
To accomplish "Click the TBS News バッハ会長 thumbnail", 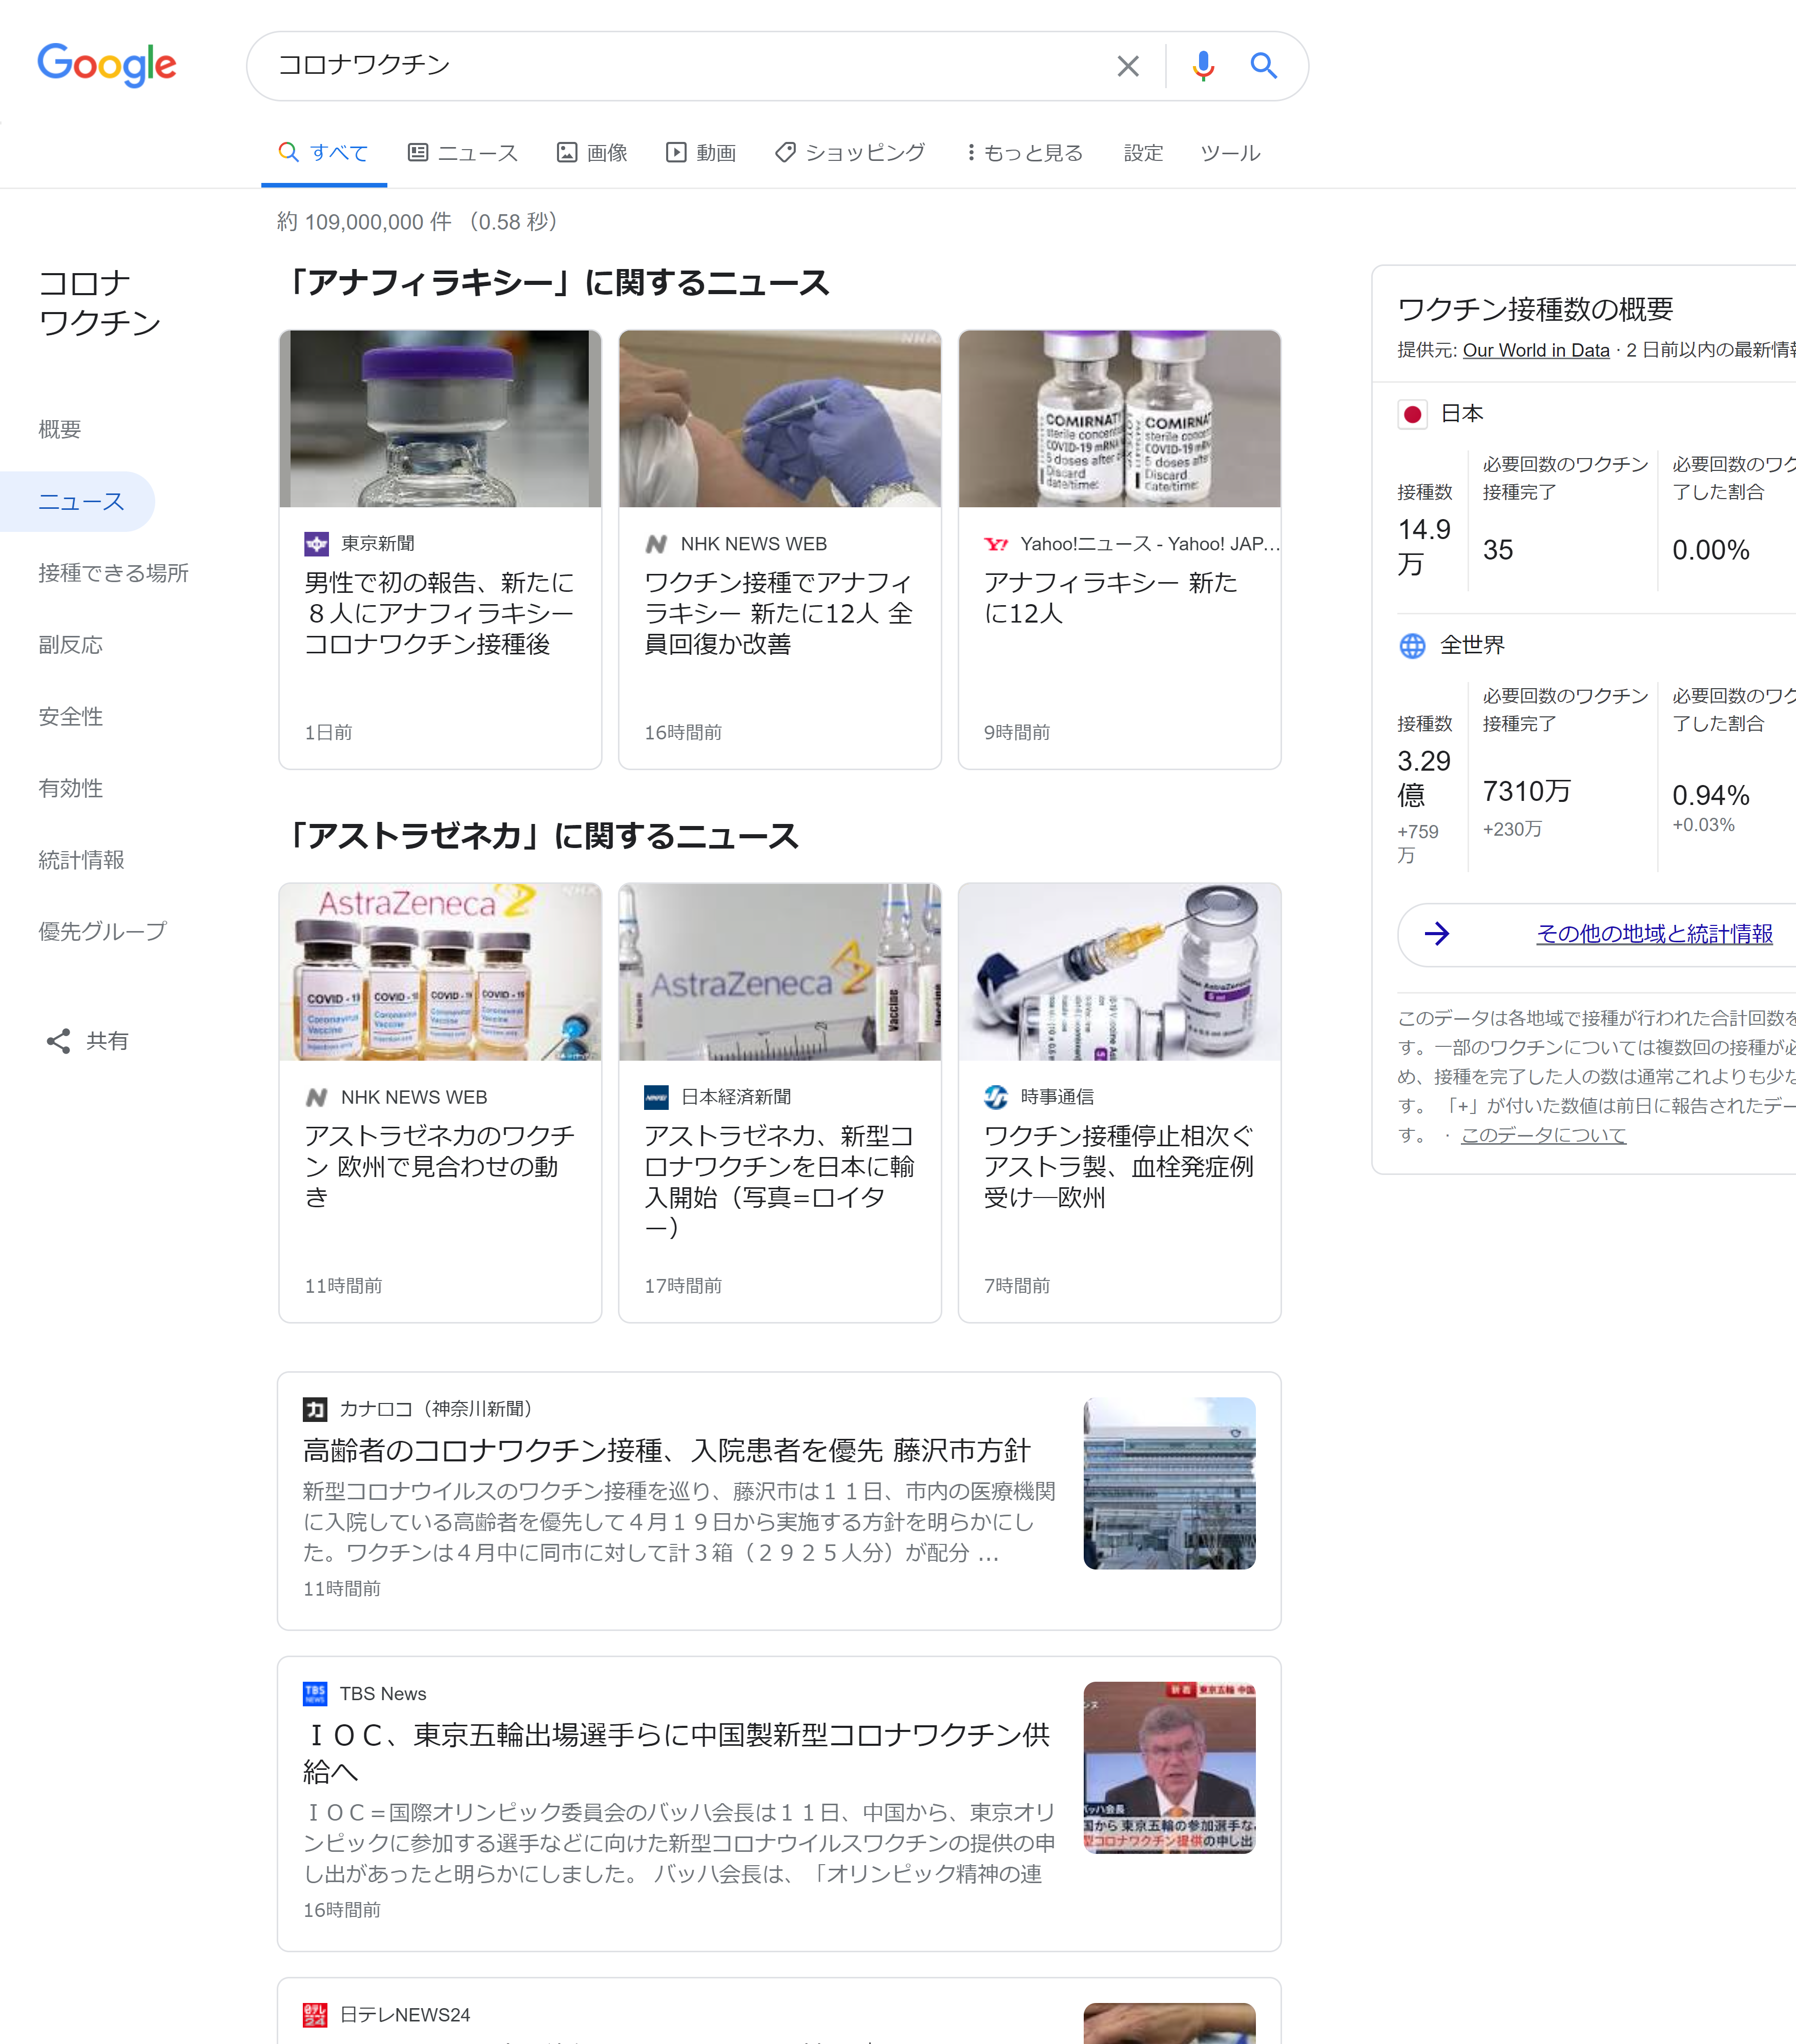I will tap(1169, 1767).
